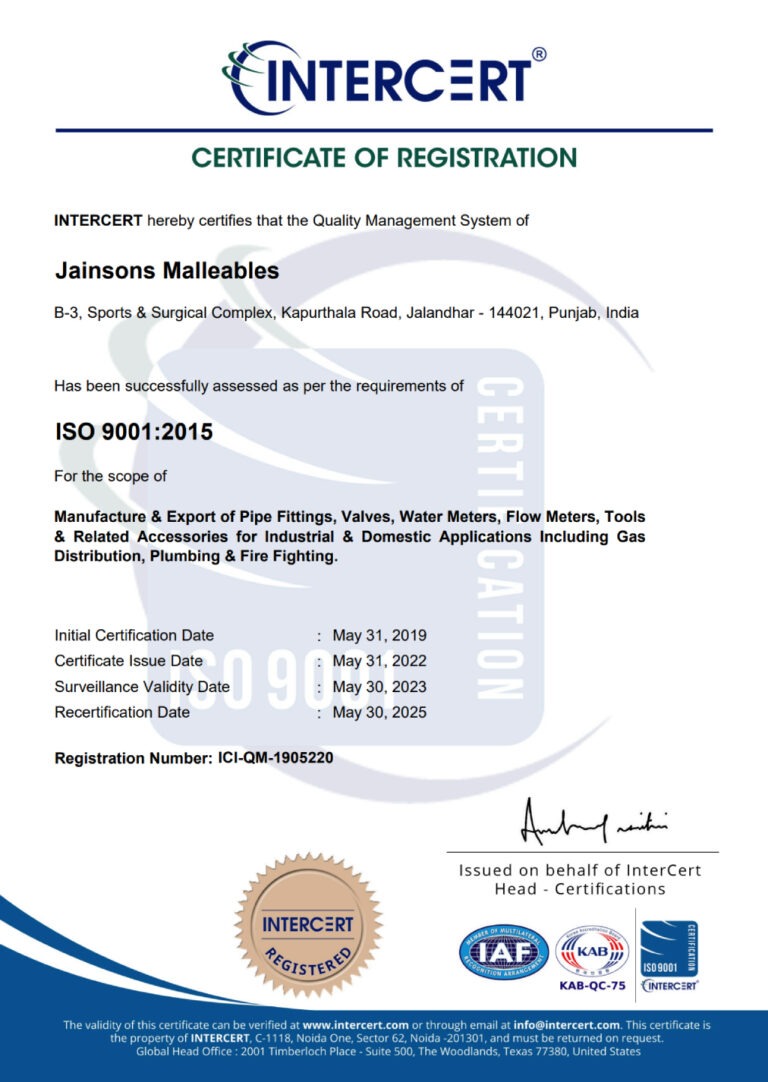Click the address line starting with B-3, Sports & Surgical Complex
The image size is (768, 1082).
346,313
